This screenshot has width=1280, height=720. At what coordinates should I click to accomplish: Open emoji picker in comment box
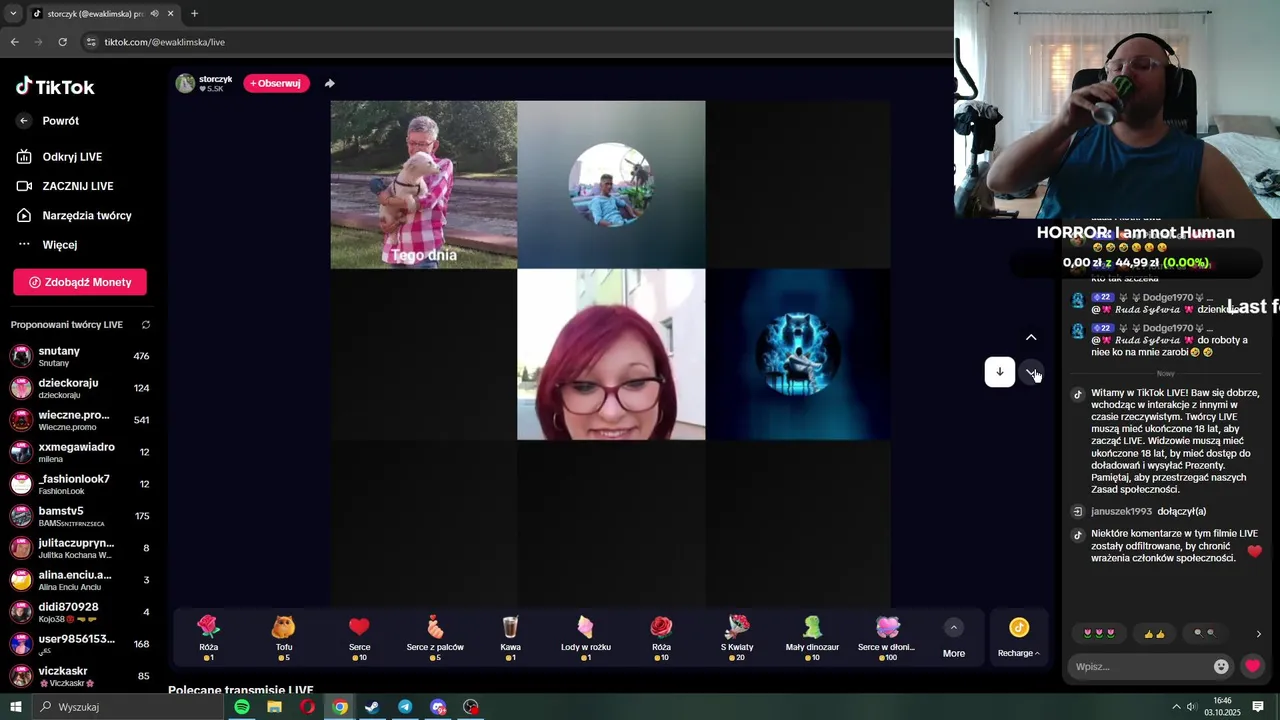(1221, 666)
